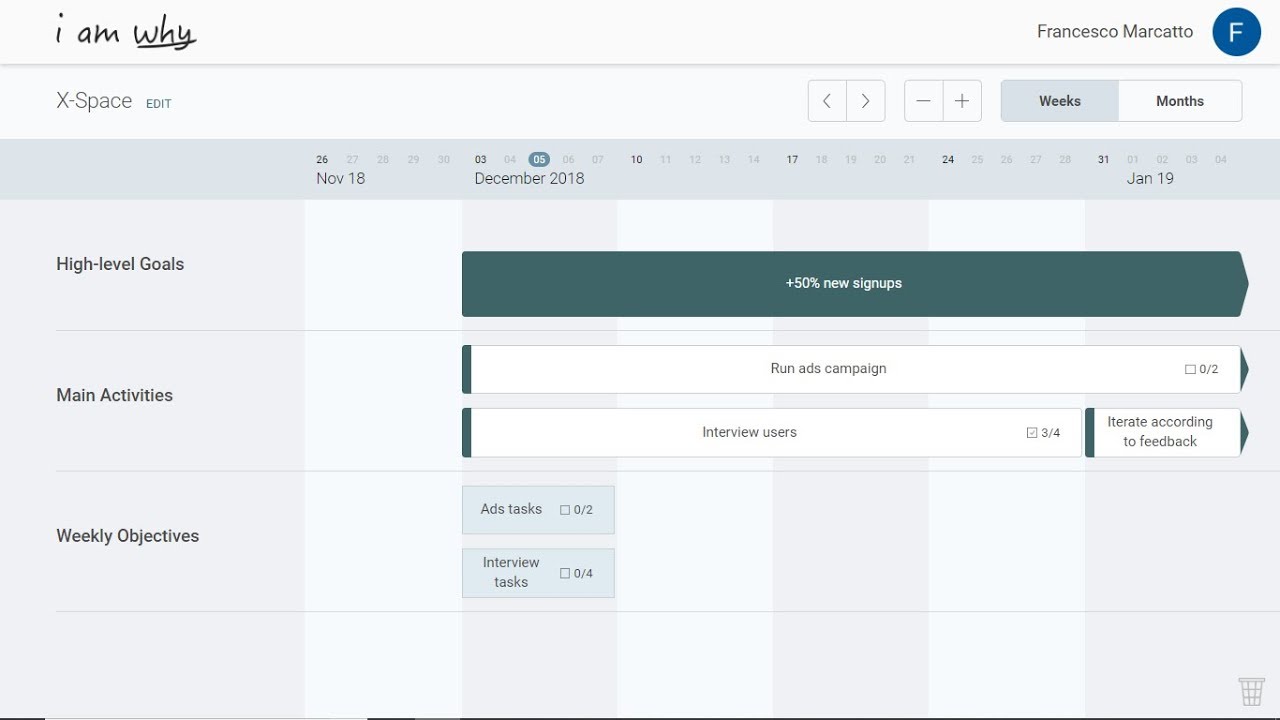Click the left handle of Interview users bar
This screenshot has height=720, width=1280.
(466, 433)
